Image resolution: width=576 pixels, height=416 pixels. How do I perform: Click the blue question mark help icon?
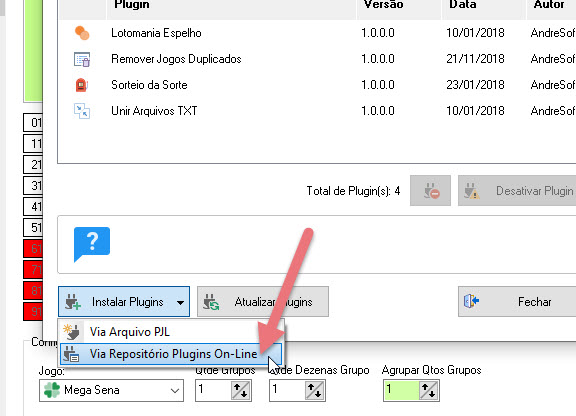[x=92, y=244]
